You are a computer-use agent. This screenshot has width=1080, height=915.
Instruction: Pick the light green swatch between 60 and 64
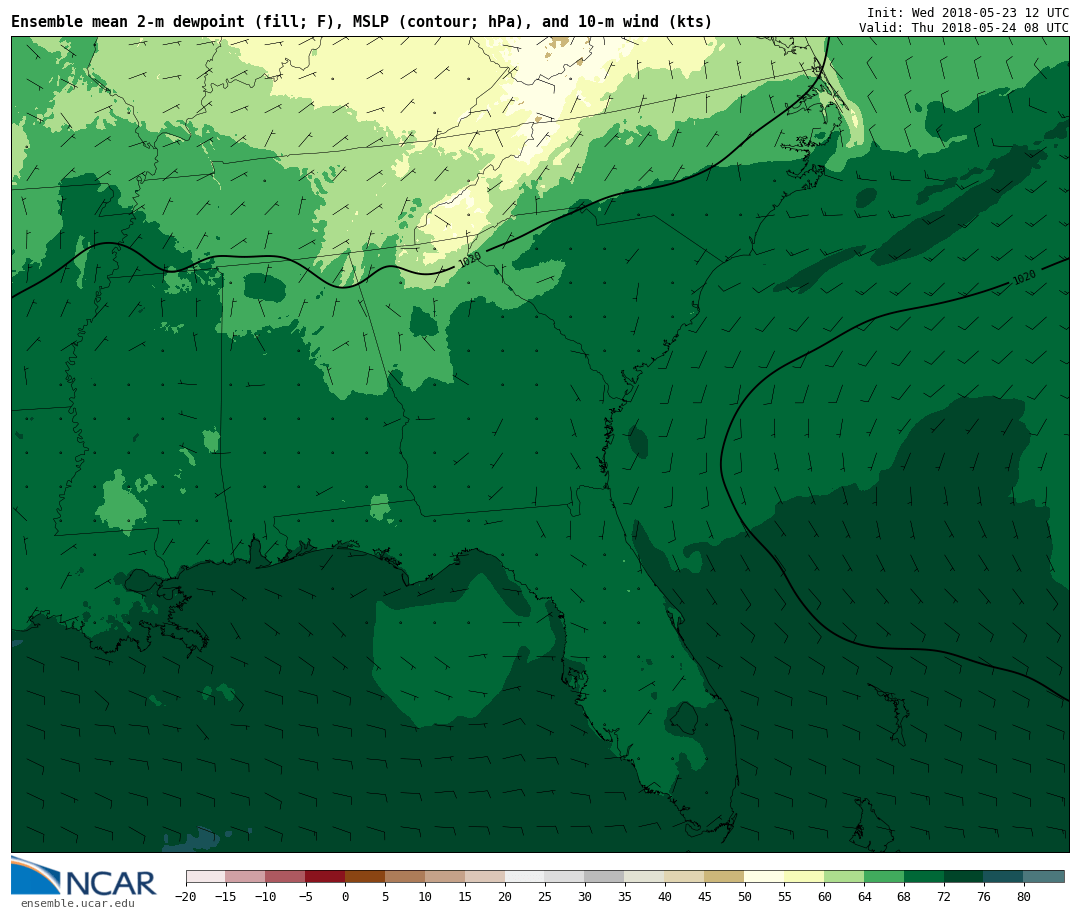(x=844, y=877)
